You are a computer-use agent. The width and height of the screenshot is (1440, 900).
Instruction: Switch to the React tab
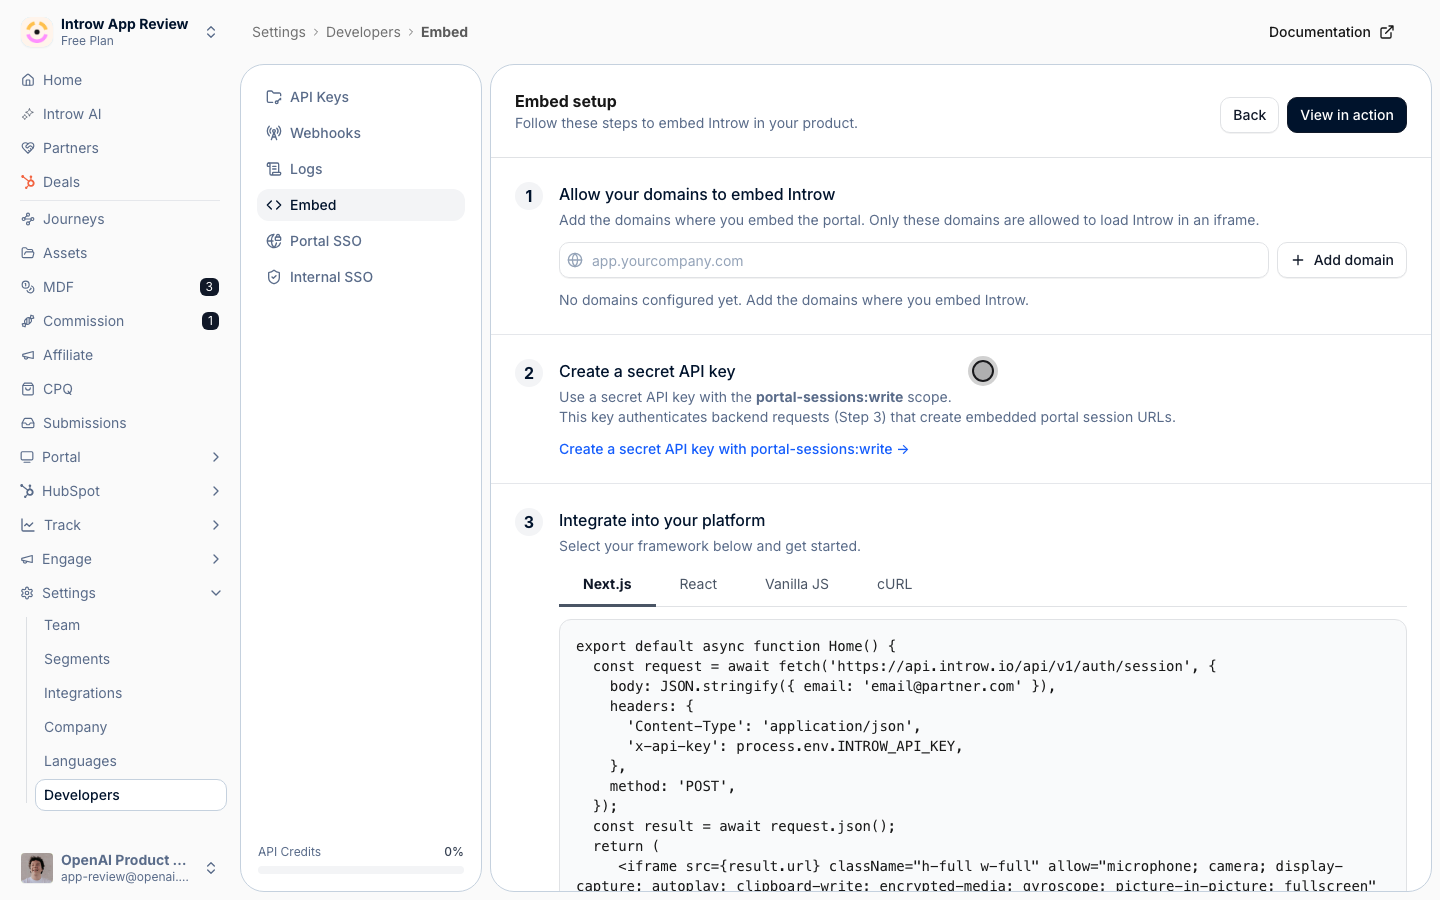coord(698,584)
